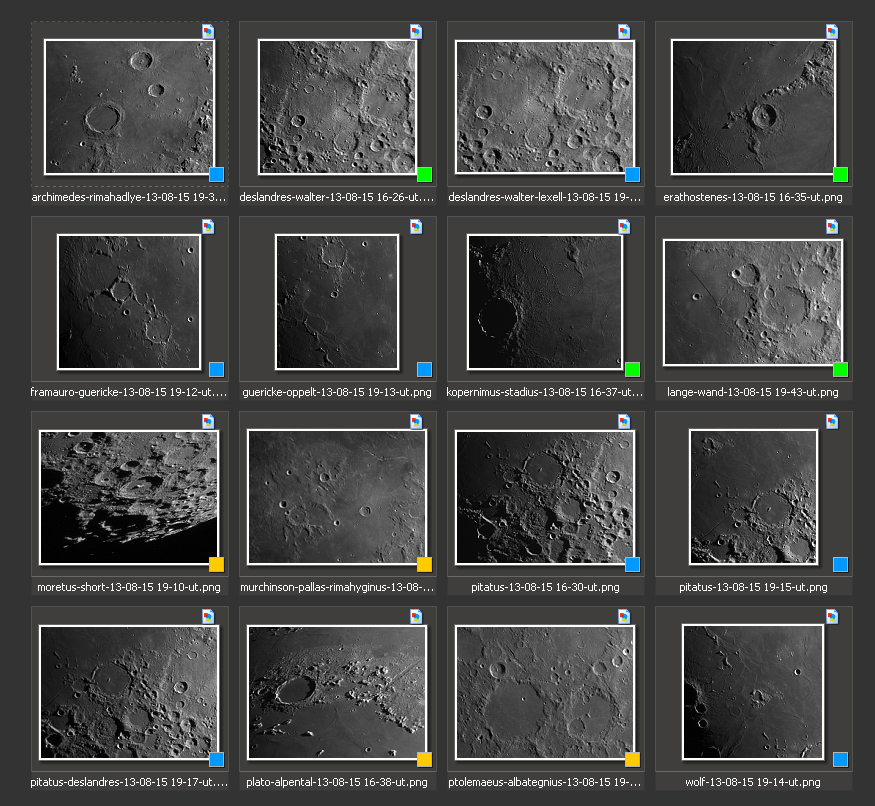Click the green label on kopernimus-stadius thumbnail

[x=632, y=369]
